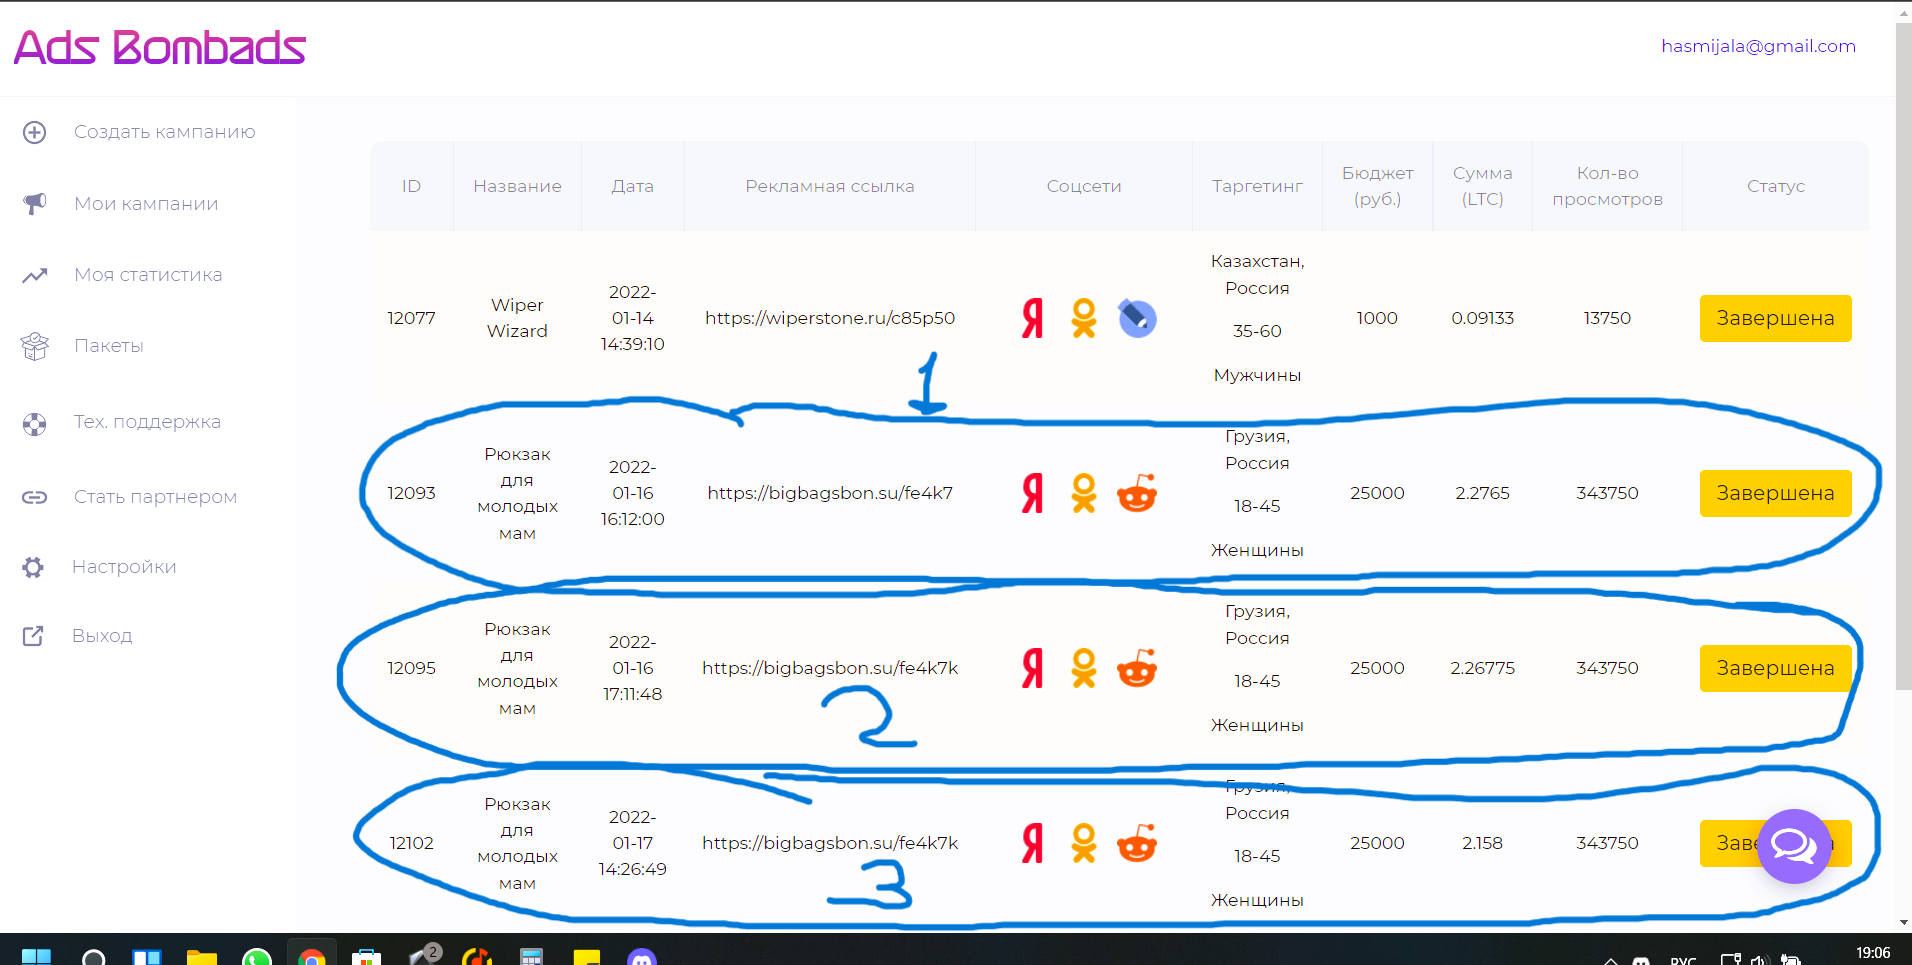The height and width of the screenshot is (965, 1912).
Task: Click the Бюджет (руб.) column header
Action: [x=1377, y=186]
